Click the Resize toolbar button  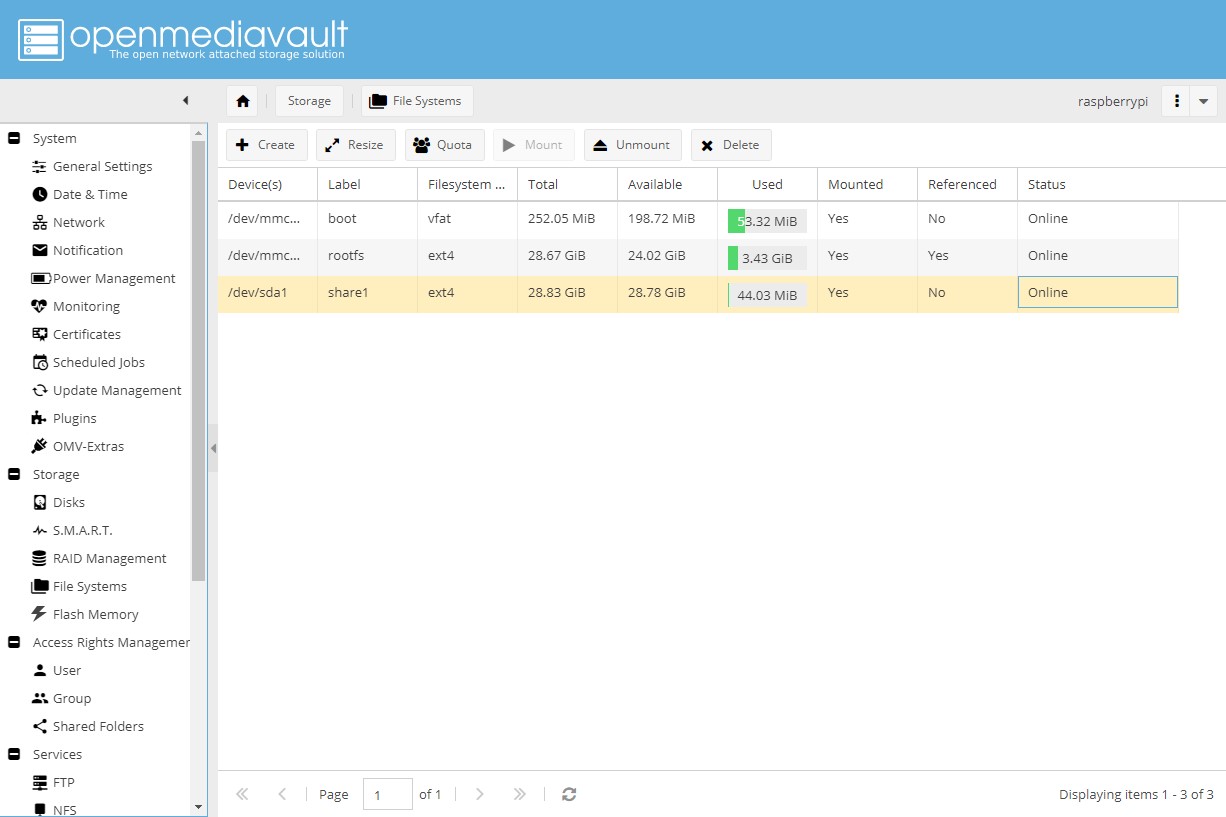point(356,145)
